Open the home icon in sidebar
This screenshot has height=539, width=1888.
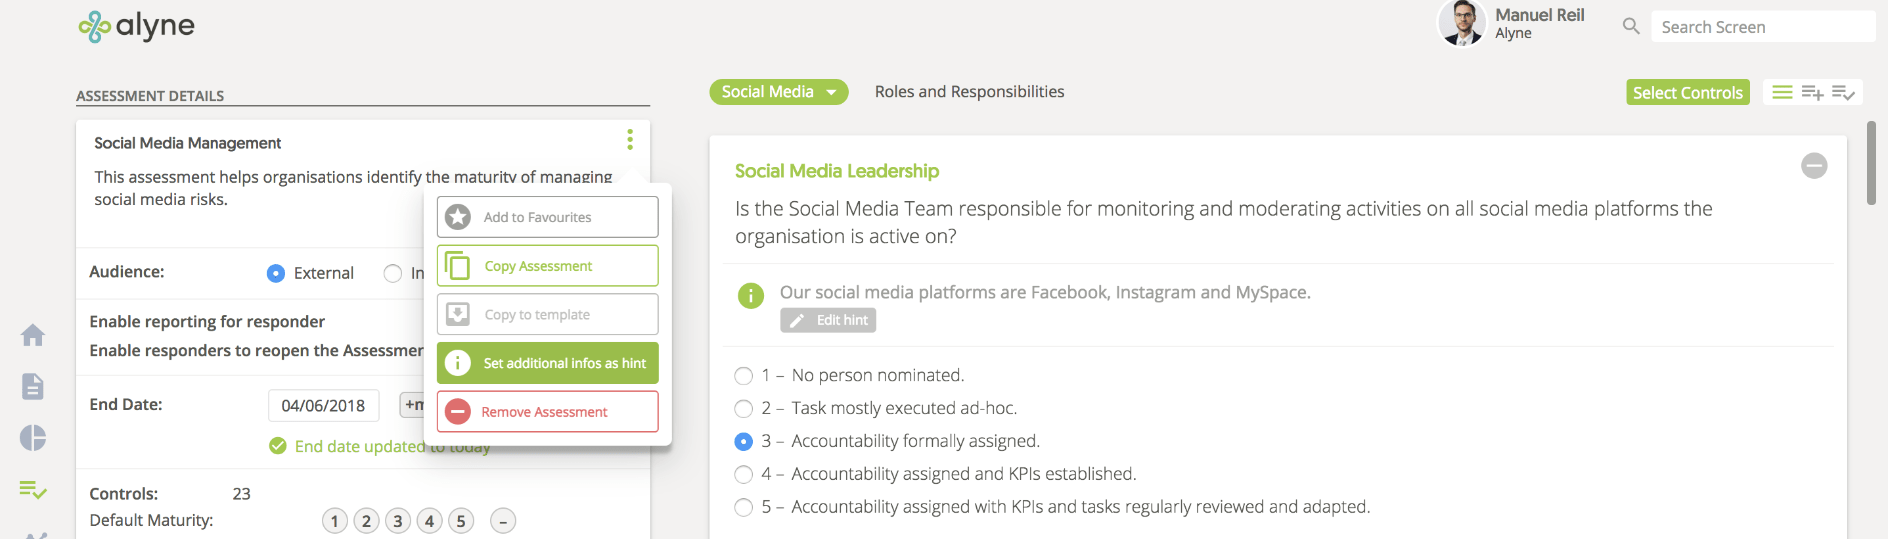point(33,335)
